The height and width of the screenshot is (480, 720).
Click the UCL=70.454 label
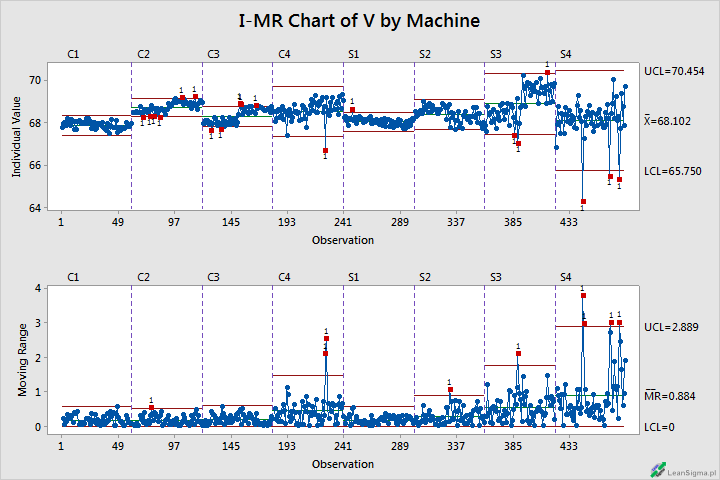674,71
